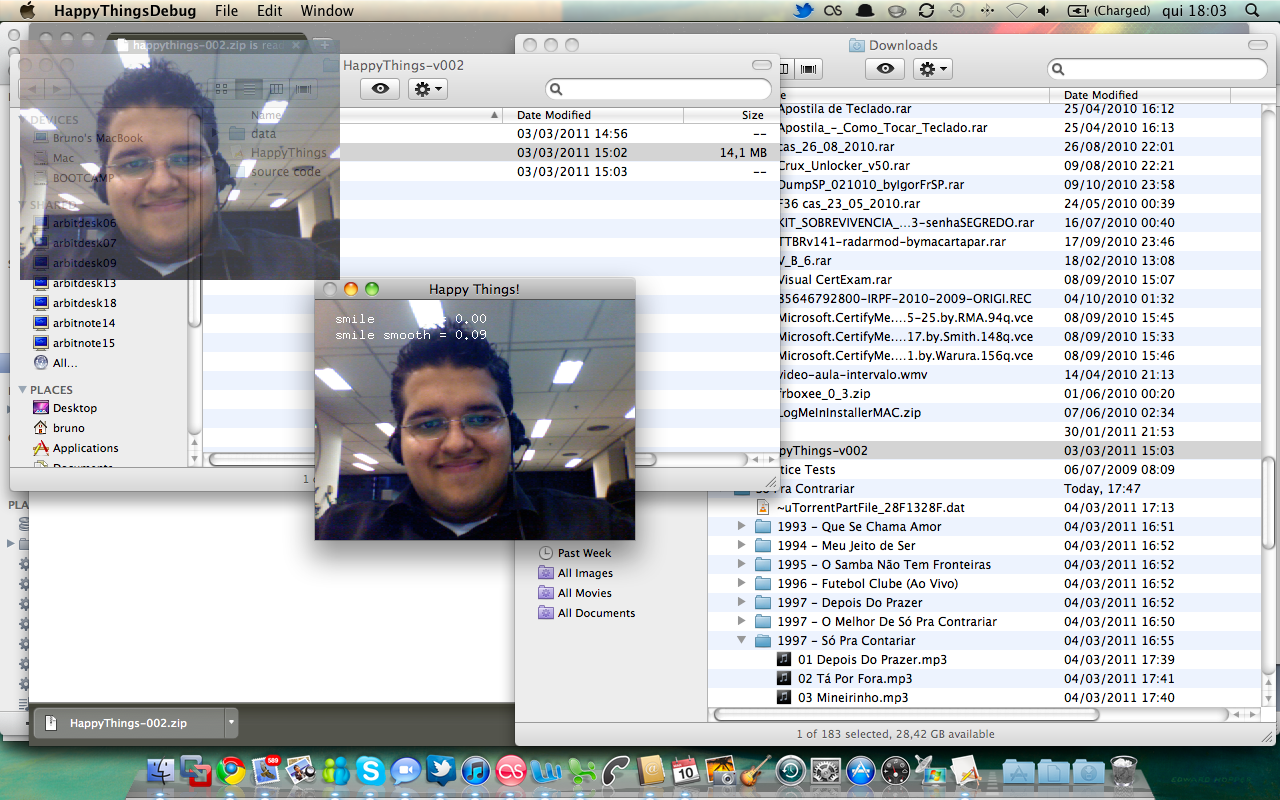Open iCal calendar in the Dock

tap(685, 770)
